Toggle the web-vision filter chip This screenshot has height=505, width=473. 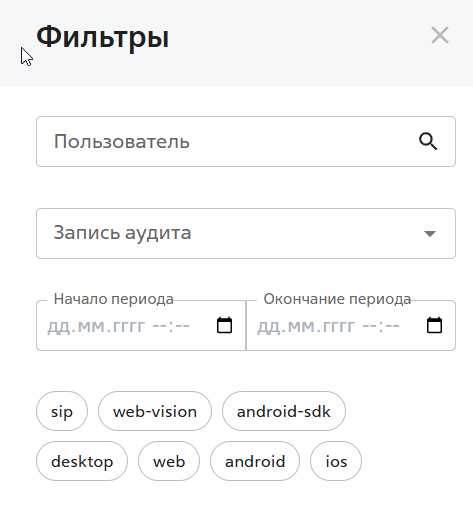155,411
